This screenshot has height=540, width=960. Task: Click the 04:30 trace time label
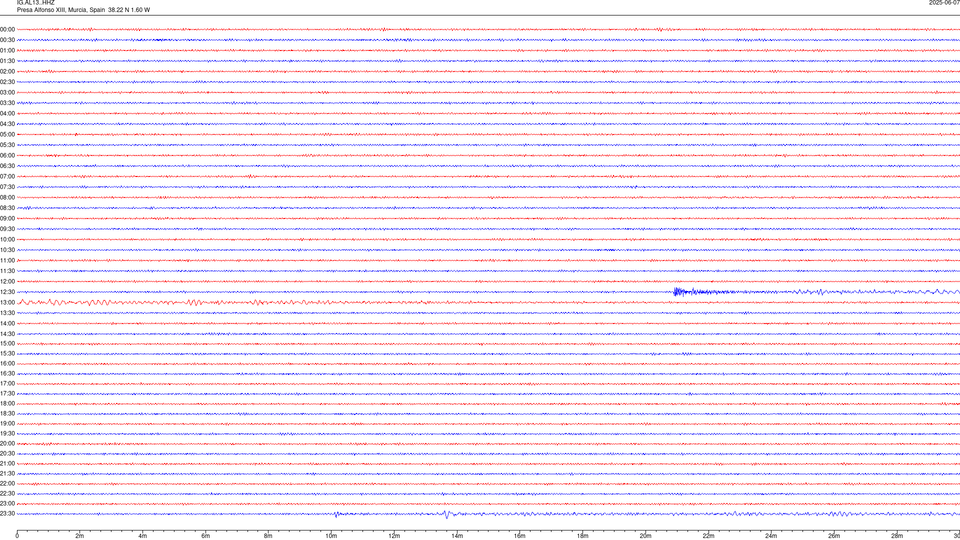point(7,124)
